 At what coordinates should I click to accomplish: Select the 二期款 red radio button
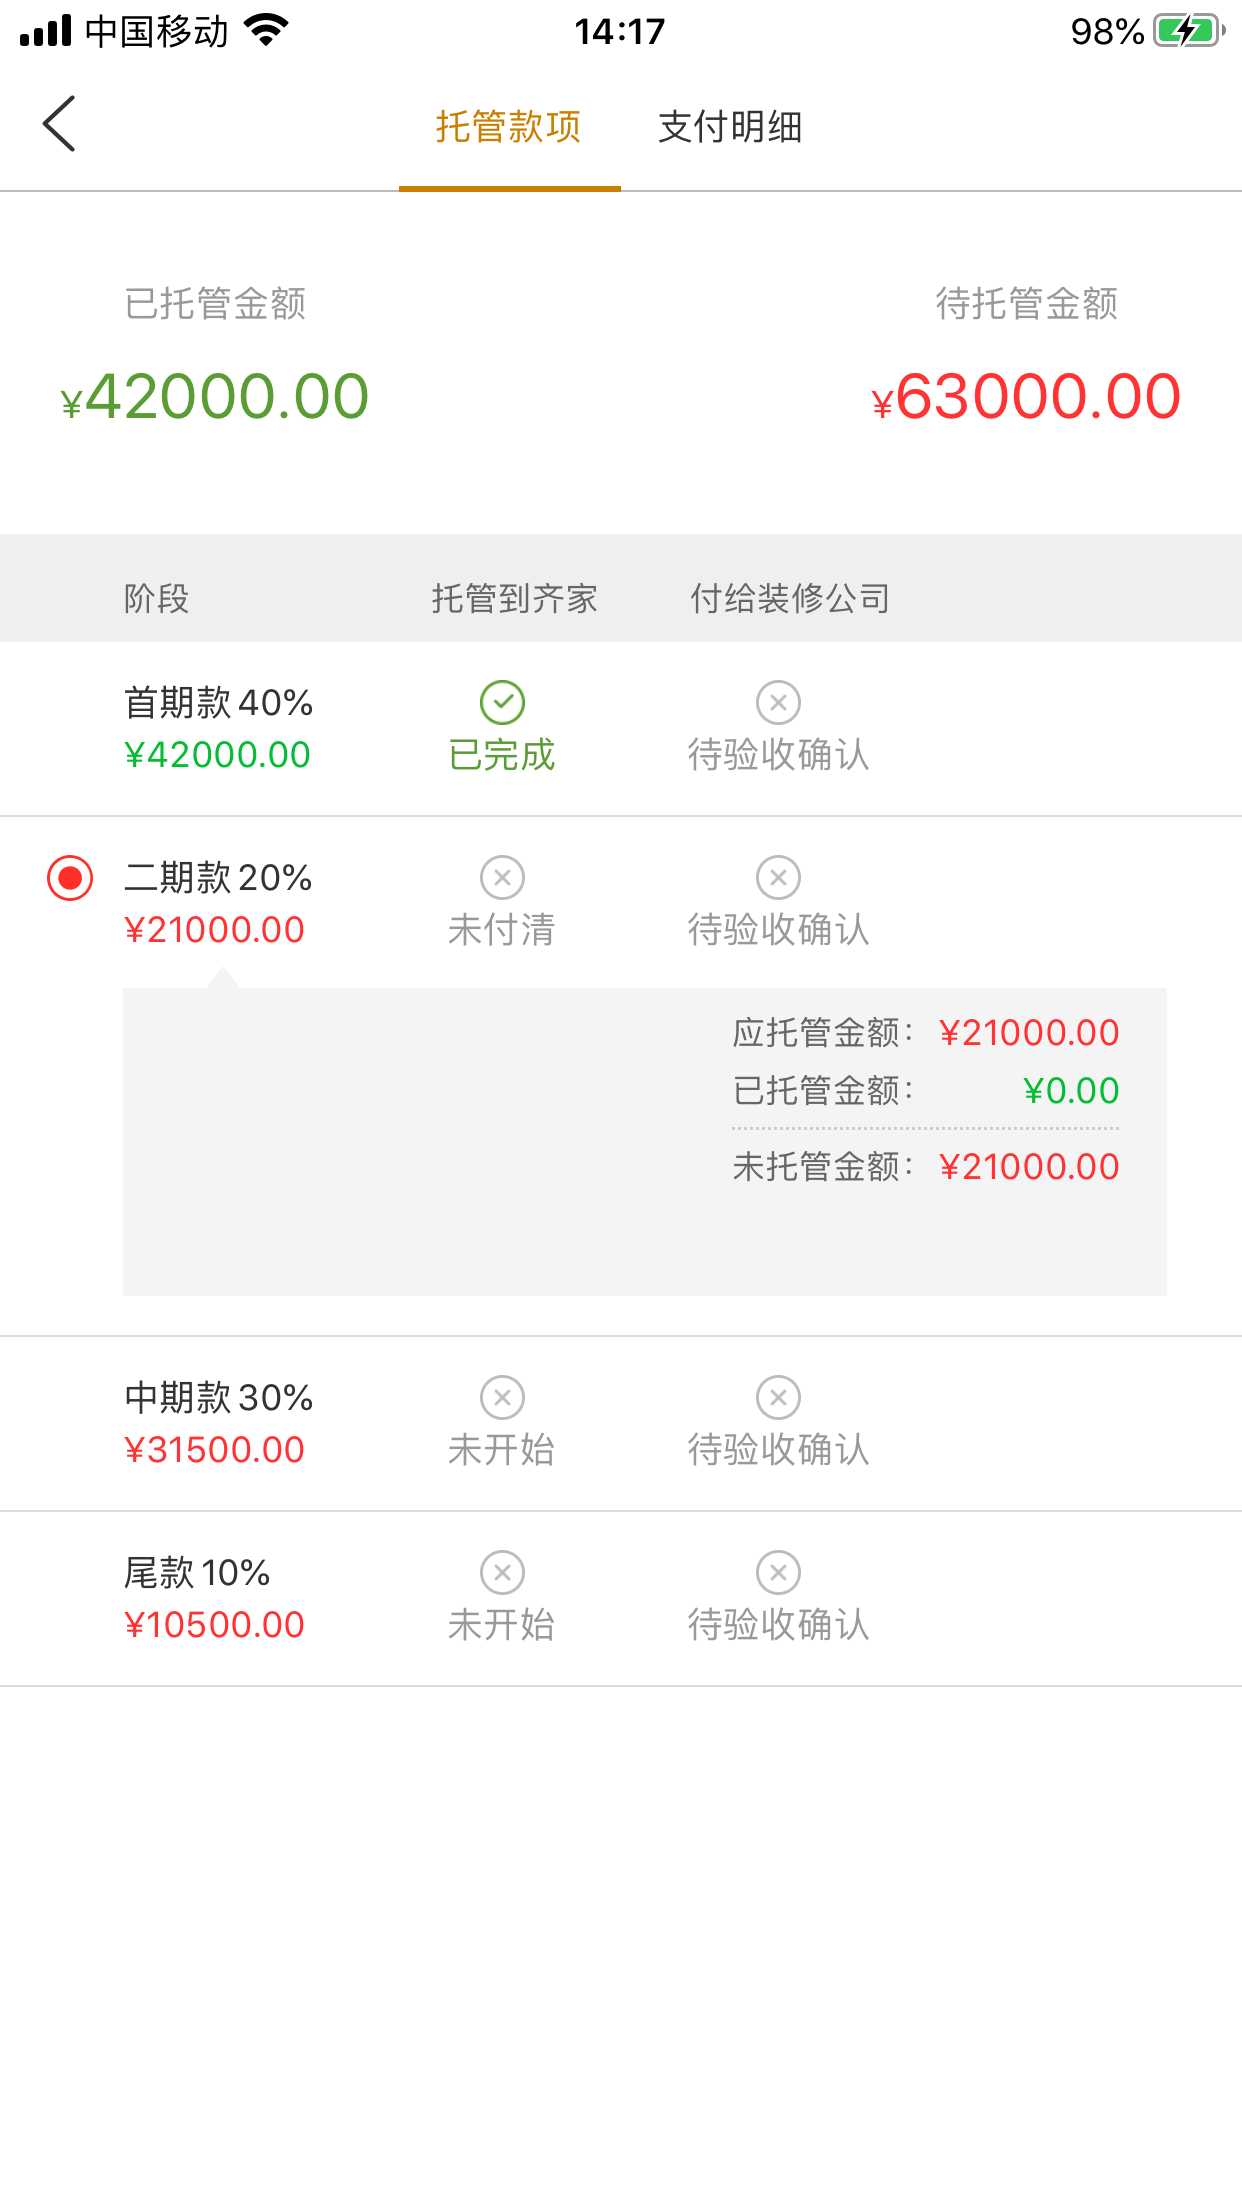coord(70,878)
